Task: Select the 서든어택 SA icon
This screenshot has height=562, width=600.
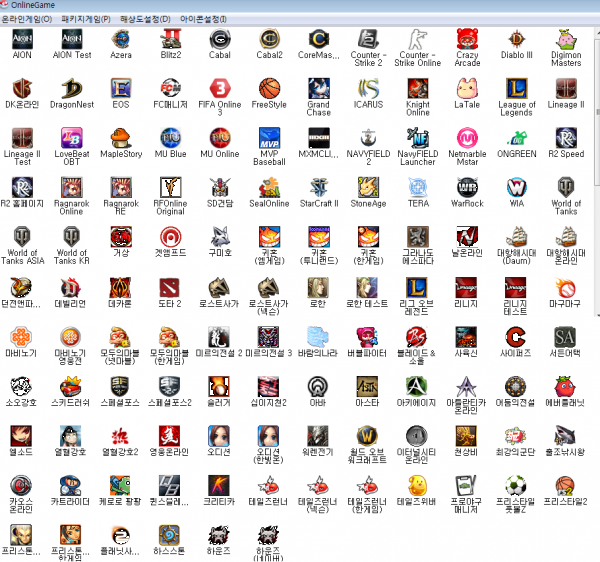Action: tap(565, 337)
